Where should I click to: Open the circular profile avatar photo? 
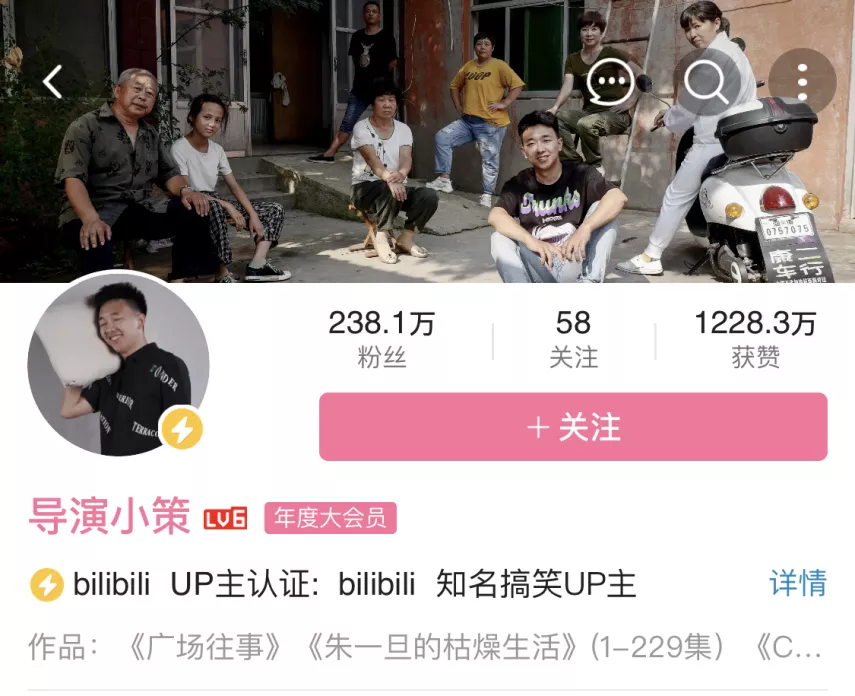[118, 364]
